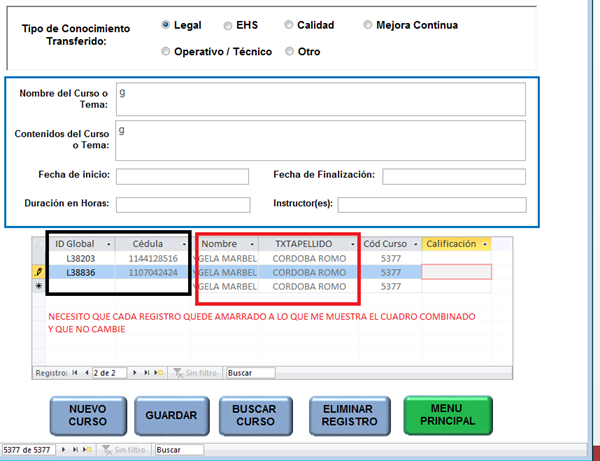Choose the Calidad radio option
Screen dimensions: 600x461
[x=289, y=25]
